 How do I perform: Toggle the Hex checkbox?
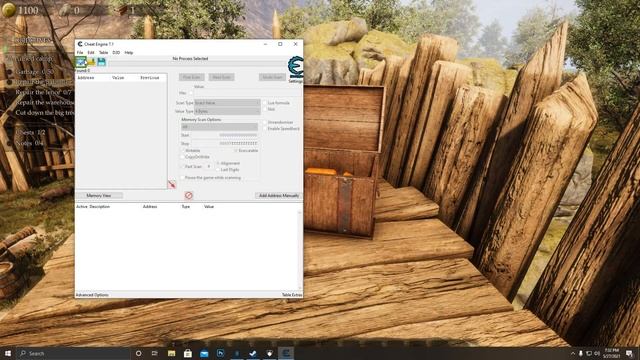(x=191, y=93)
